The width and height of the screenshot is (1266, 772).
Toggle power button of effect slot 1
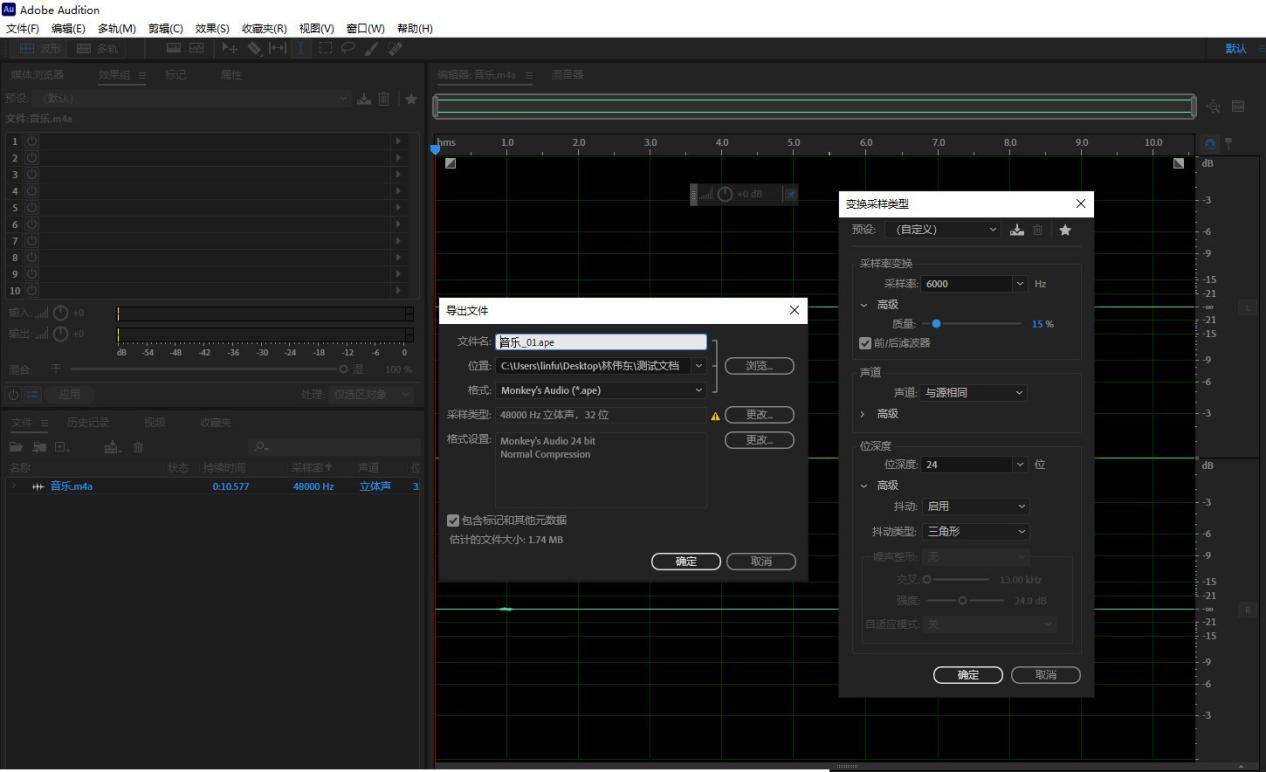click(31, 142)
